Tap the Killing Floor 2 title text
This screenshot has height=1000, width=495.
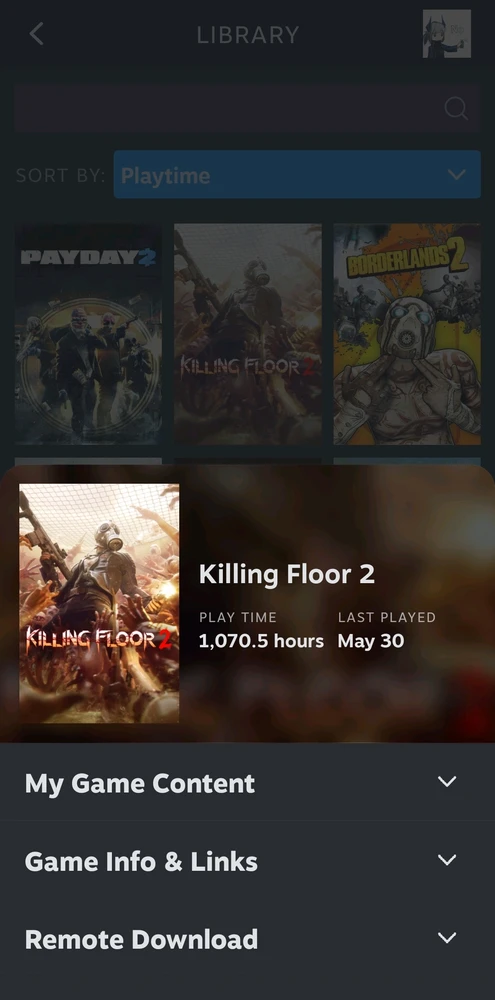tap(286, 575)
